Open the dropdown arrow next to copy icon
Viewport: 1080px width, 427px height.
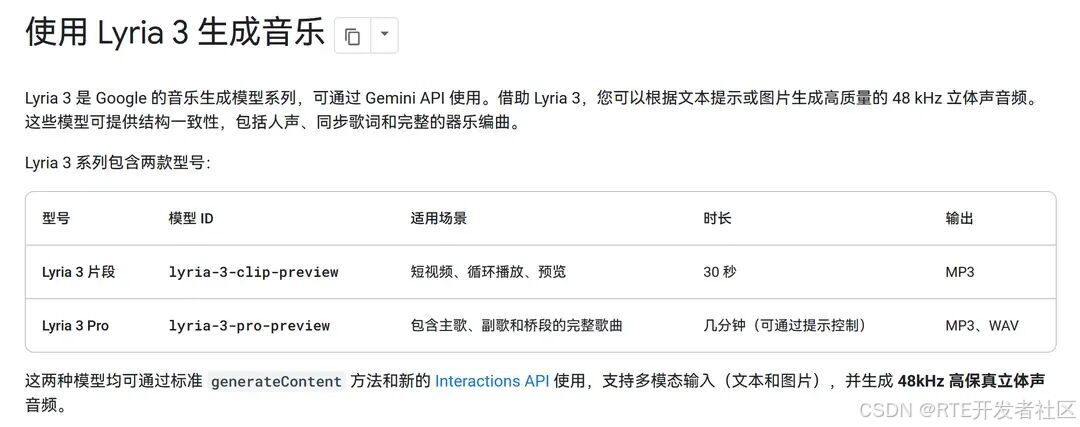point(384,36)
